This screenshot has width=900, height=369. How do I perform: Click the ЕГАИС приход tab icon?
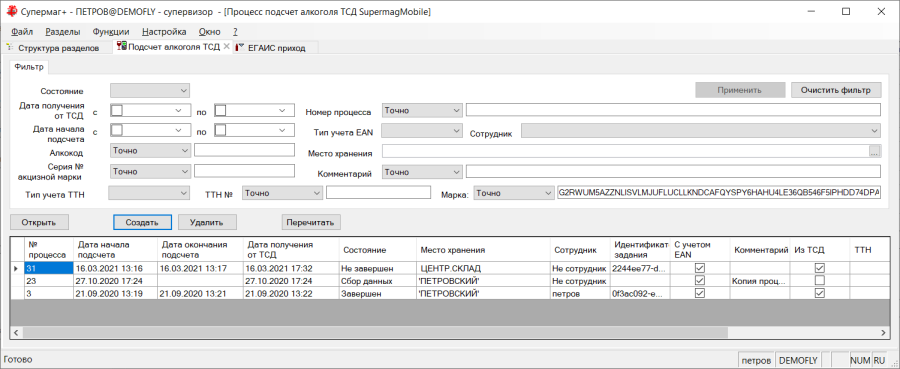point(240,48)
